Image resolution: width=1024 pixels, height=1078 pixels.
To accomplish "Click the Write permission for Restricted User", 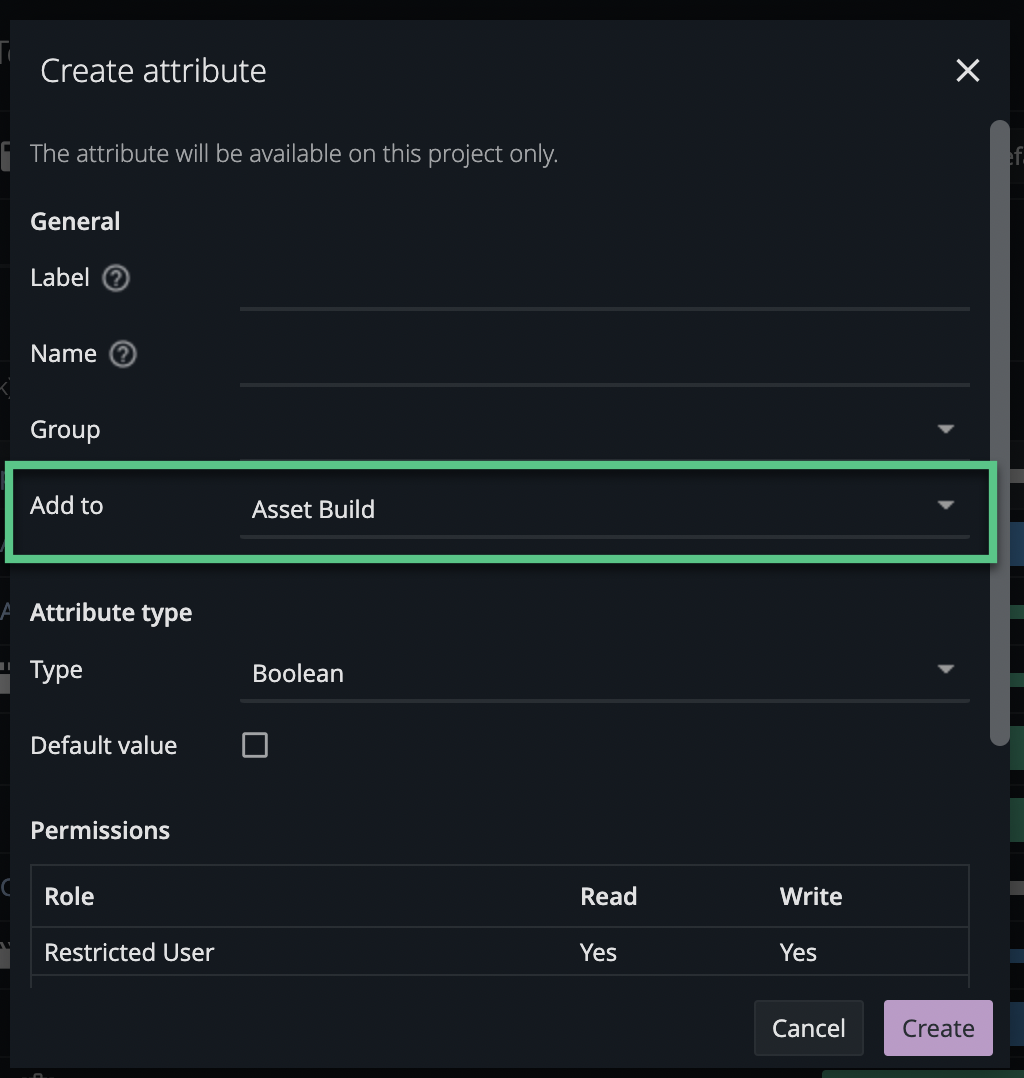I will [x=798, y=952].
